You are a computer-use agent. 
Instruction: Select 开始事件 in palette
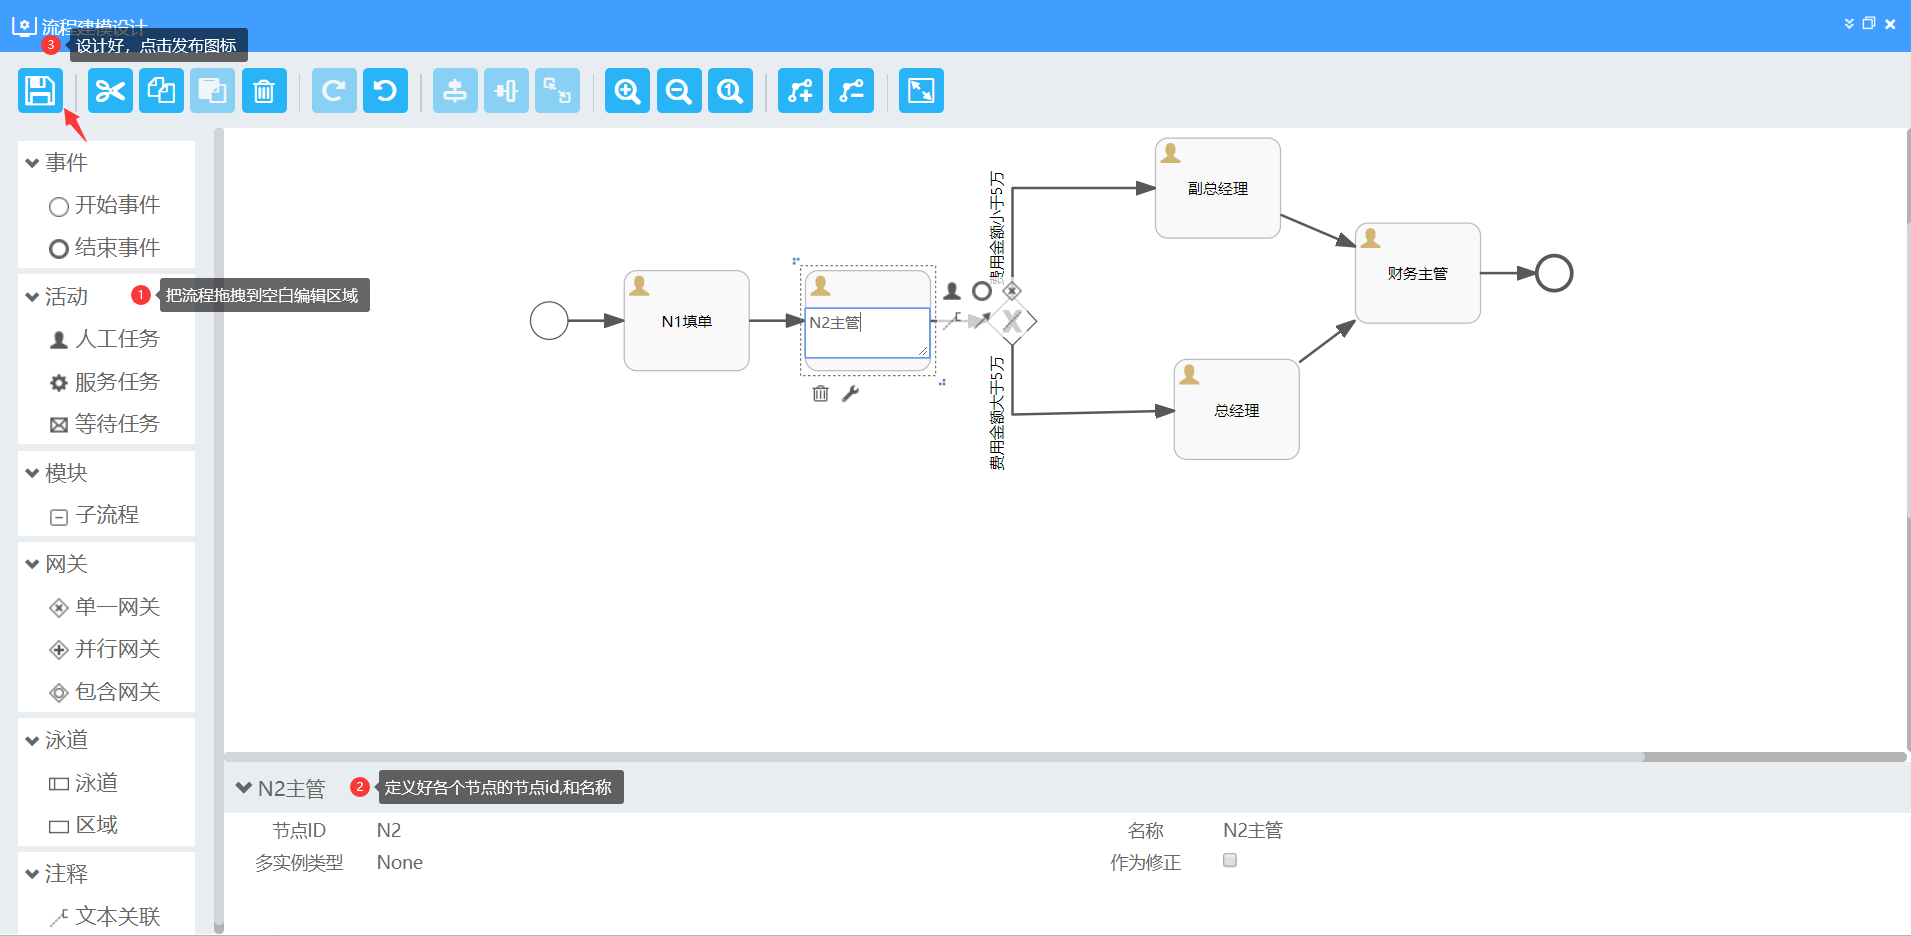(105, 205)
